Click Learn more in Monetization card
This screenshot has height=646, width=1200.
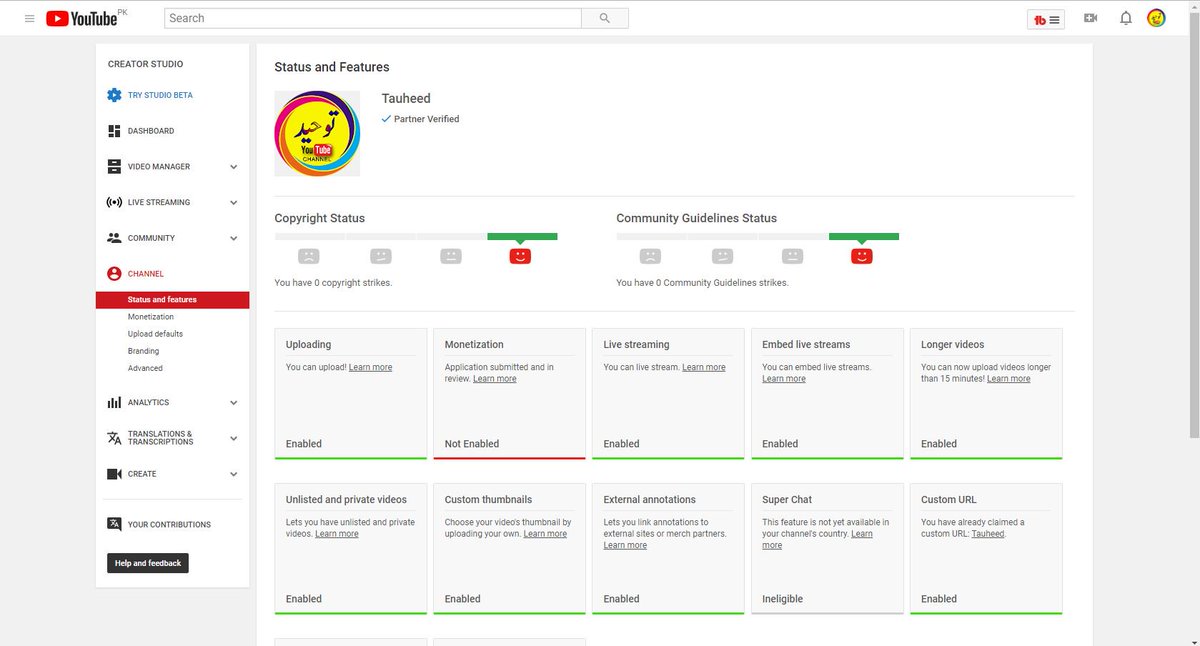point(495,379)
